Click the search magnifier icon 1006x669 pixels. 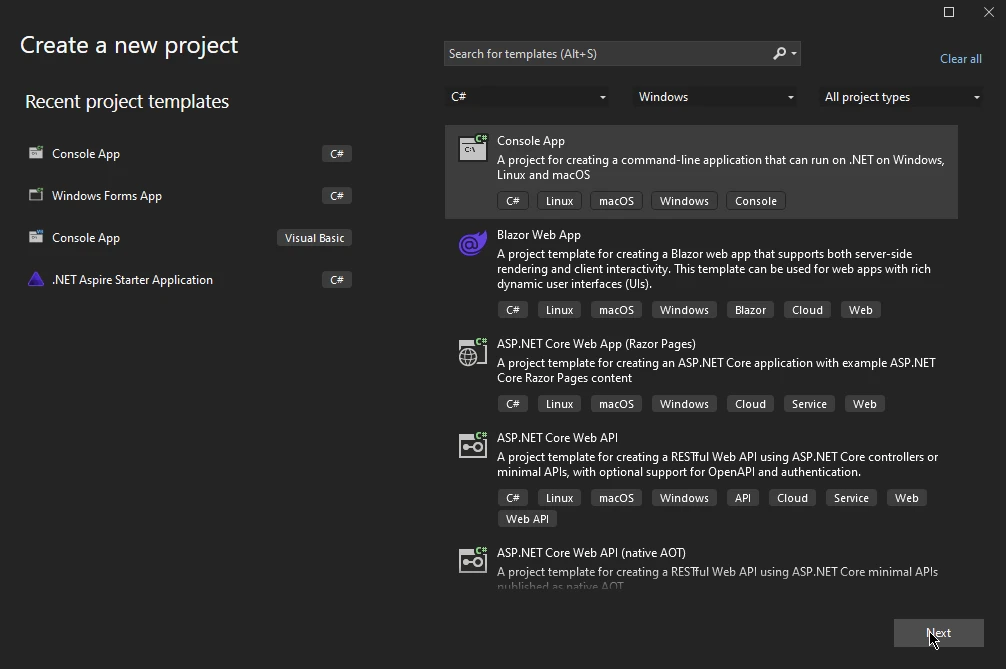pyautogui.click(x=780, y=54)
